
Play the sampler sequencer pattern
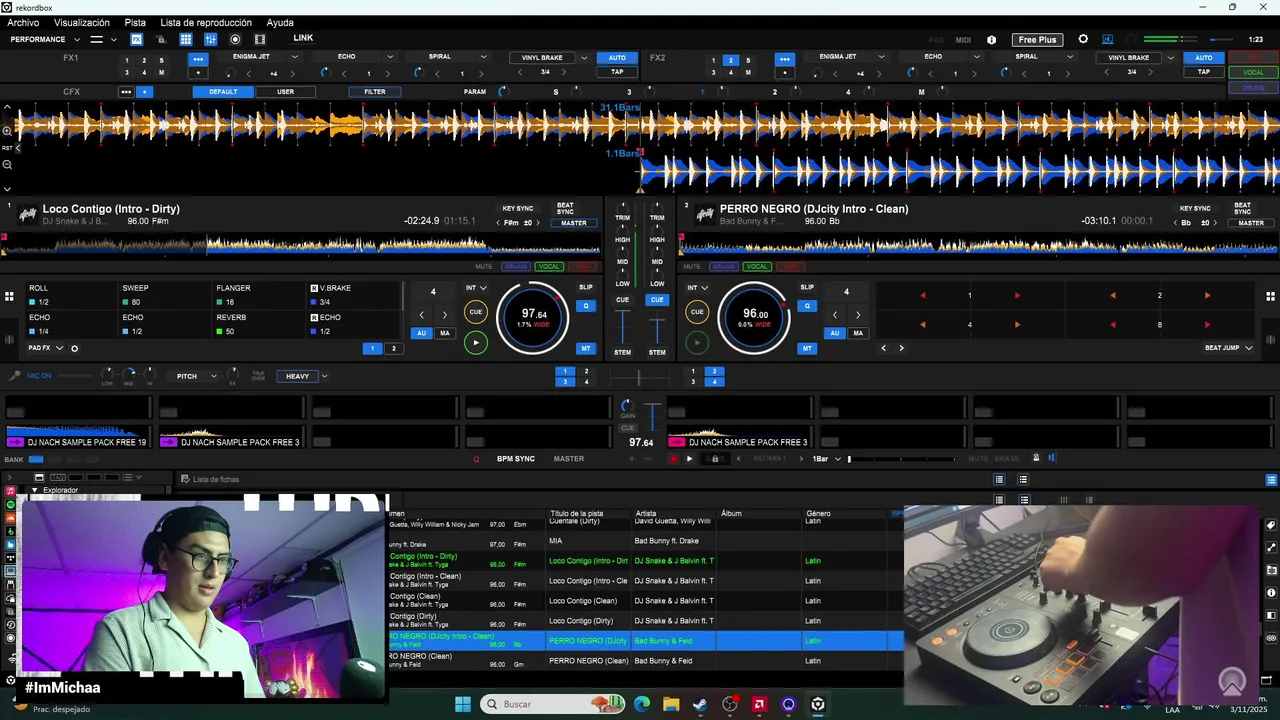pos(689,459)
